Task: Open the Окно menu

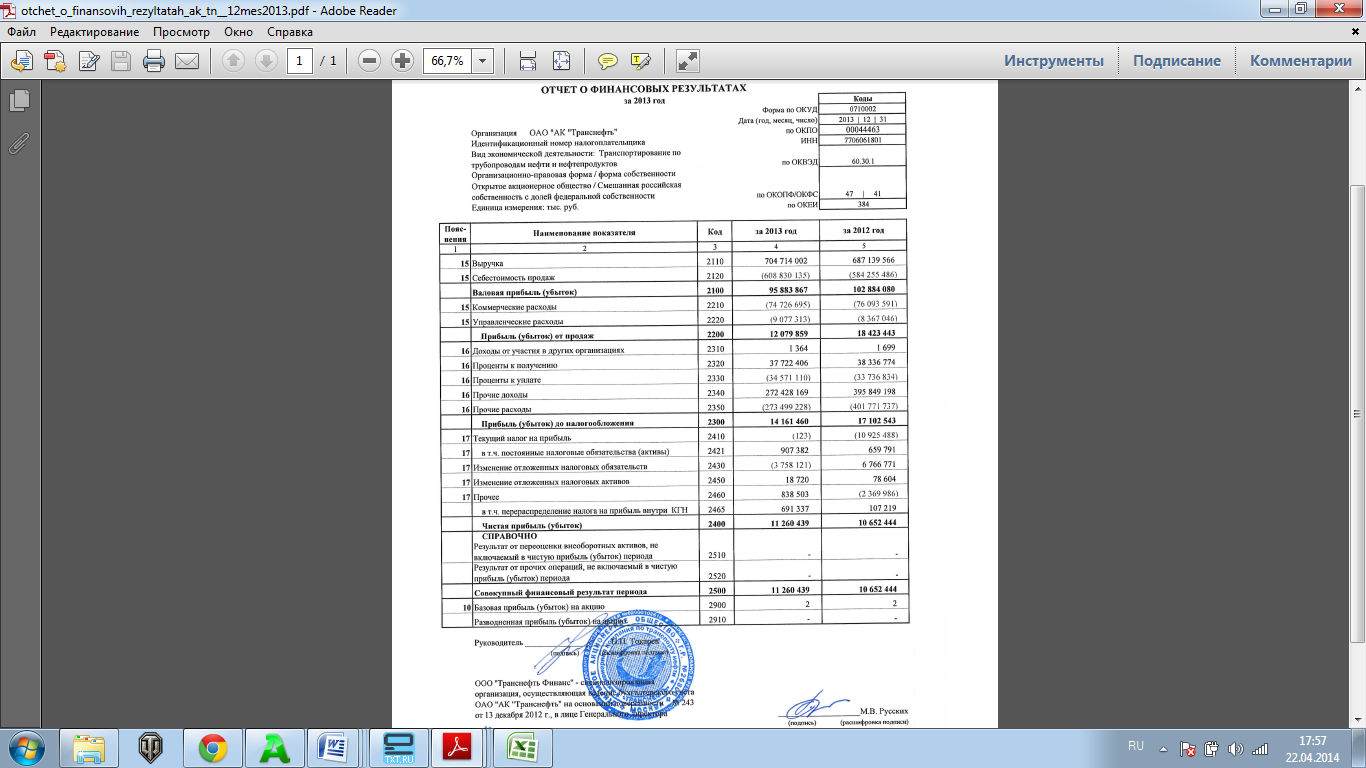Action: 239,32
